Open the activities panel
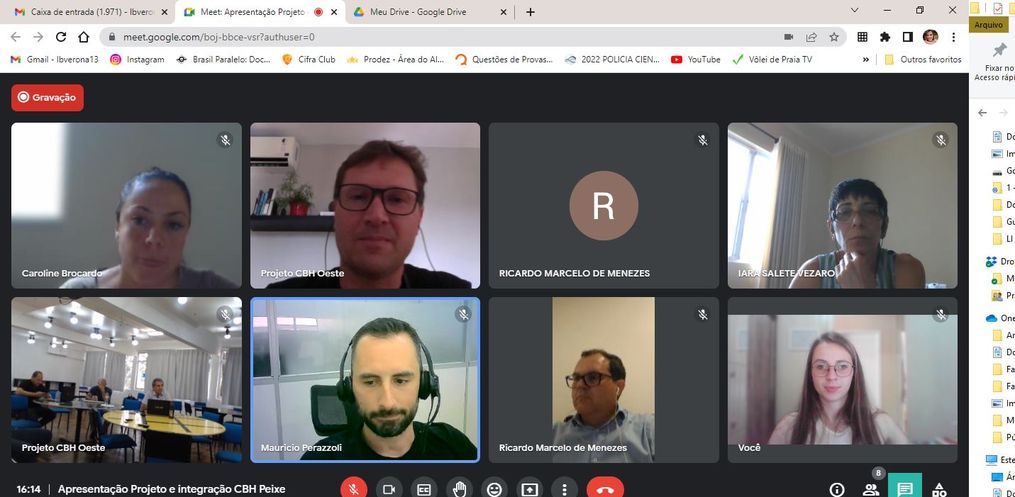 click(939, 489)
